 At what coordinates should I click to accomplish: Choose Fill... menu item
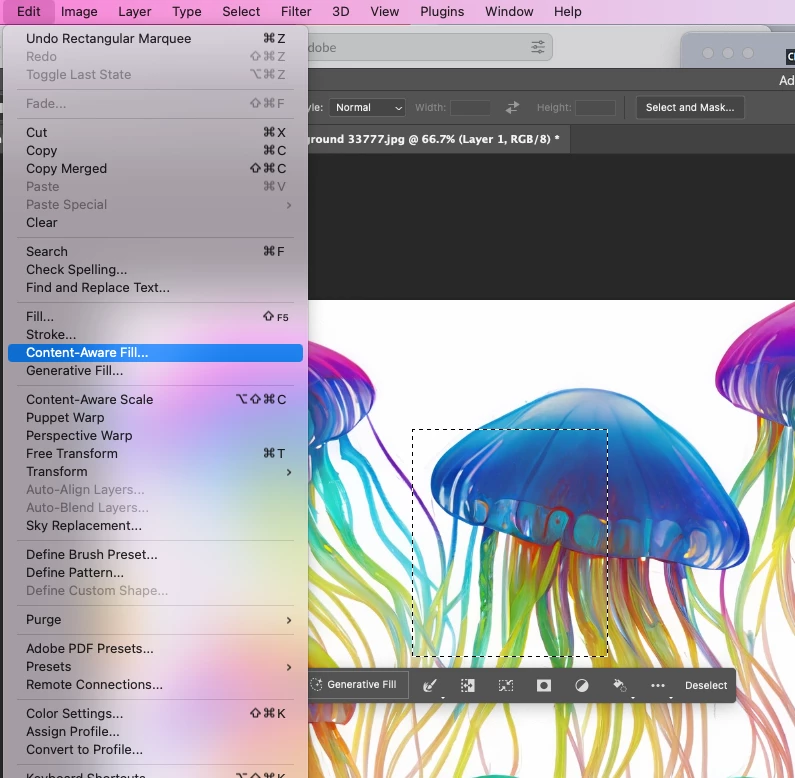coord(155,316)
